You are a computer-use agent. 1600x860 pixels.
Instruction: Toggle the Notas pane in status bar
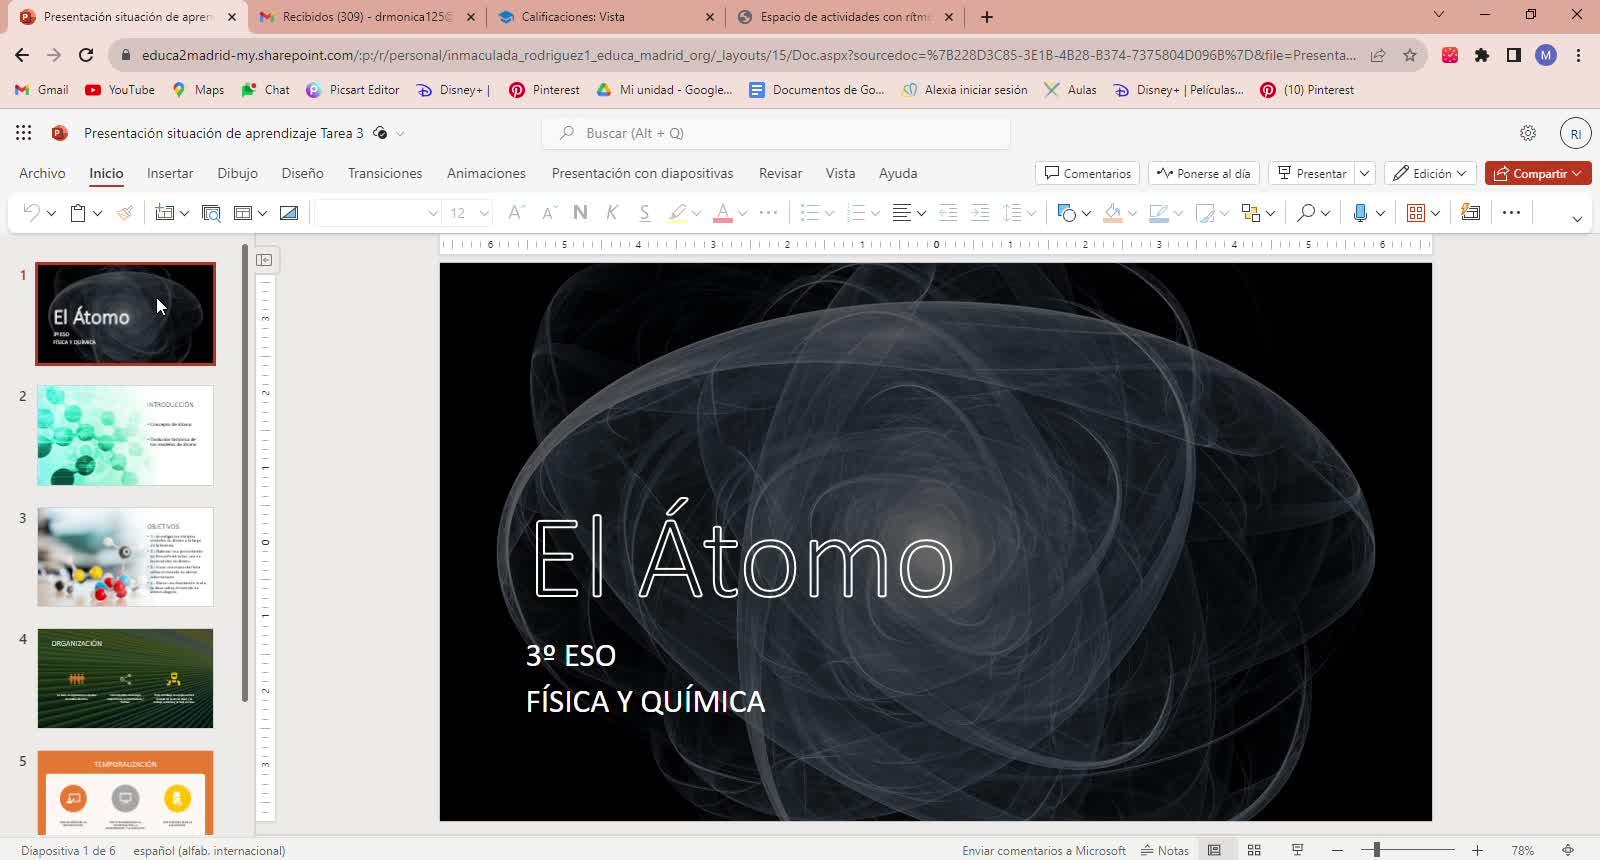pyautogui.click(x=1165, y=850)
